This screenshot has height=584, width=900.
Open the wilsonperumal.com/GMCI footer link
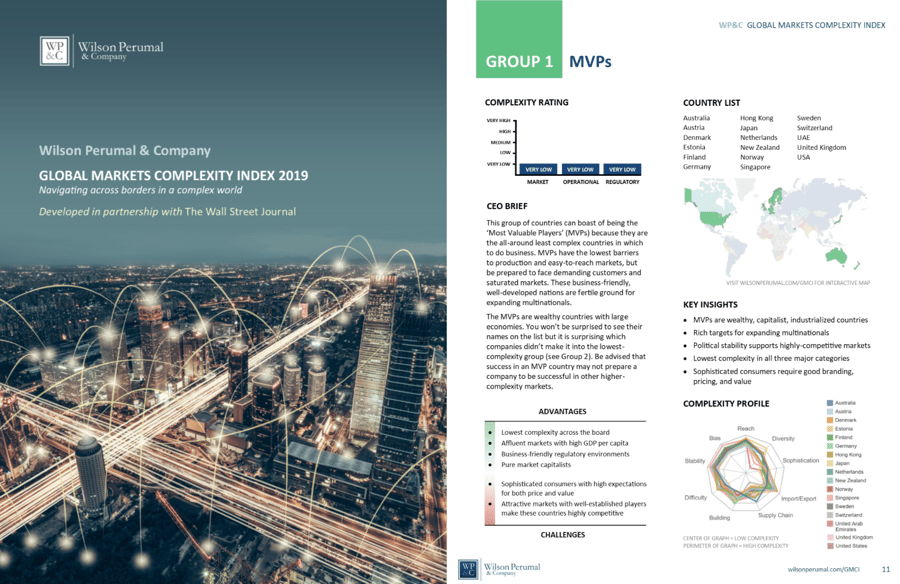click(x=823, y=570)
